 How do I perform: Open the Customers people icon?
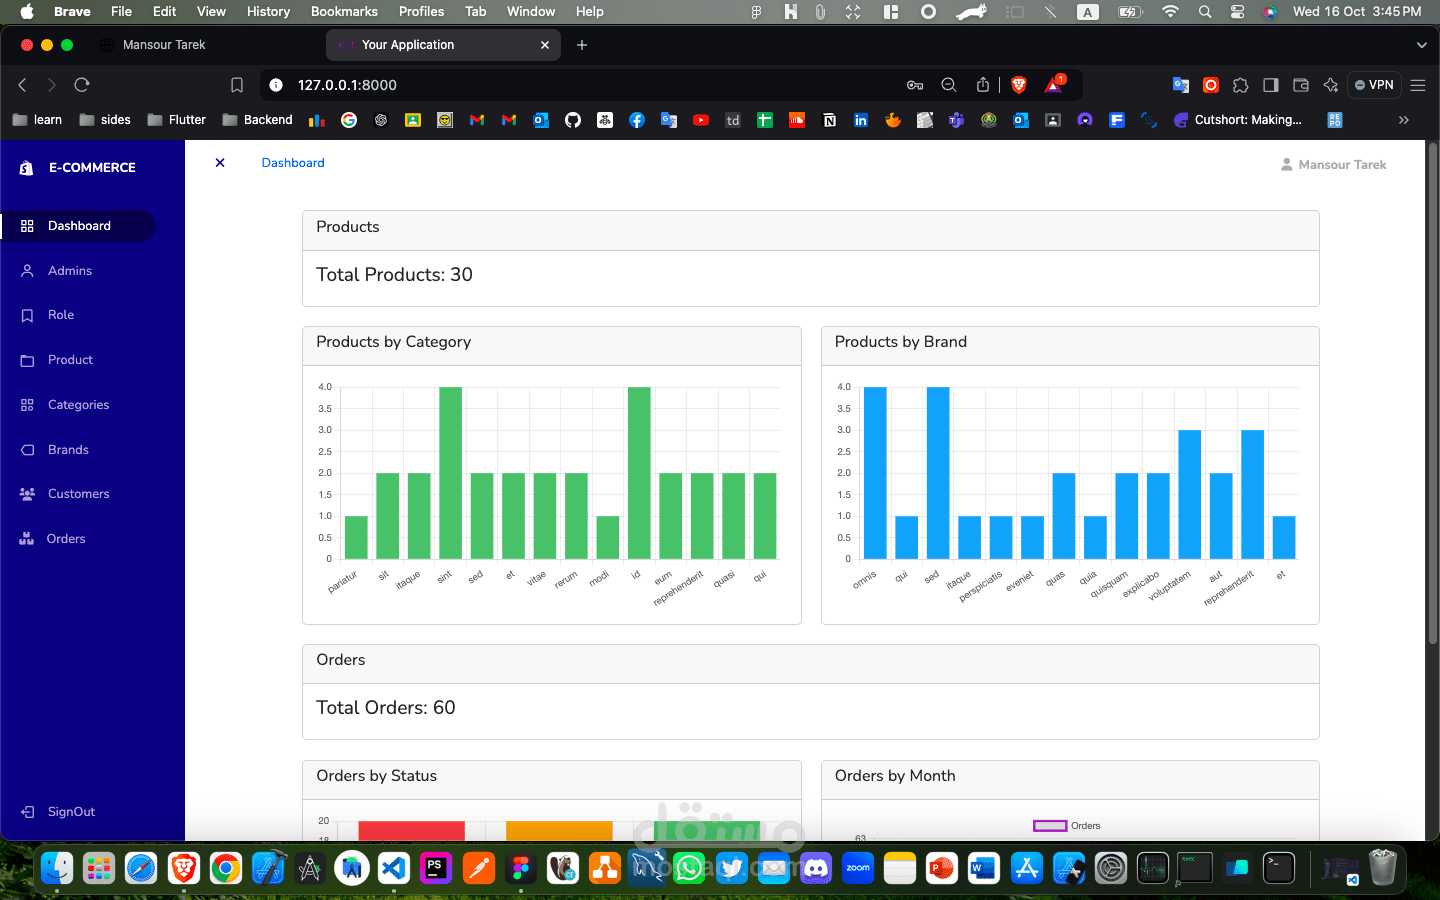tap(27, 493)
